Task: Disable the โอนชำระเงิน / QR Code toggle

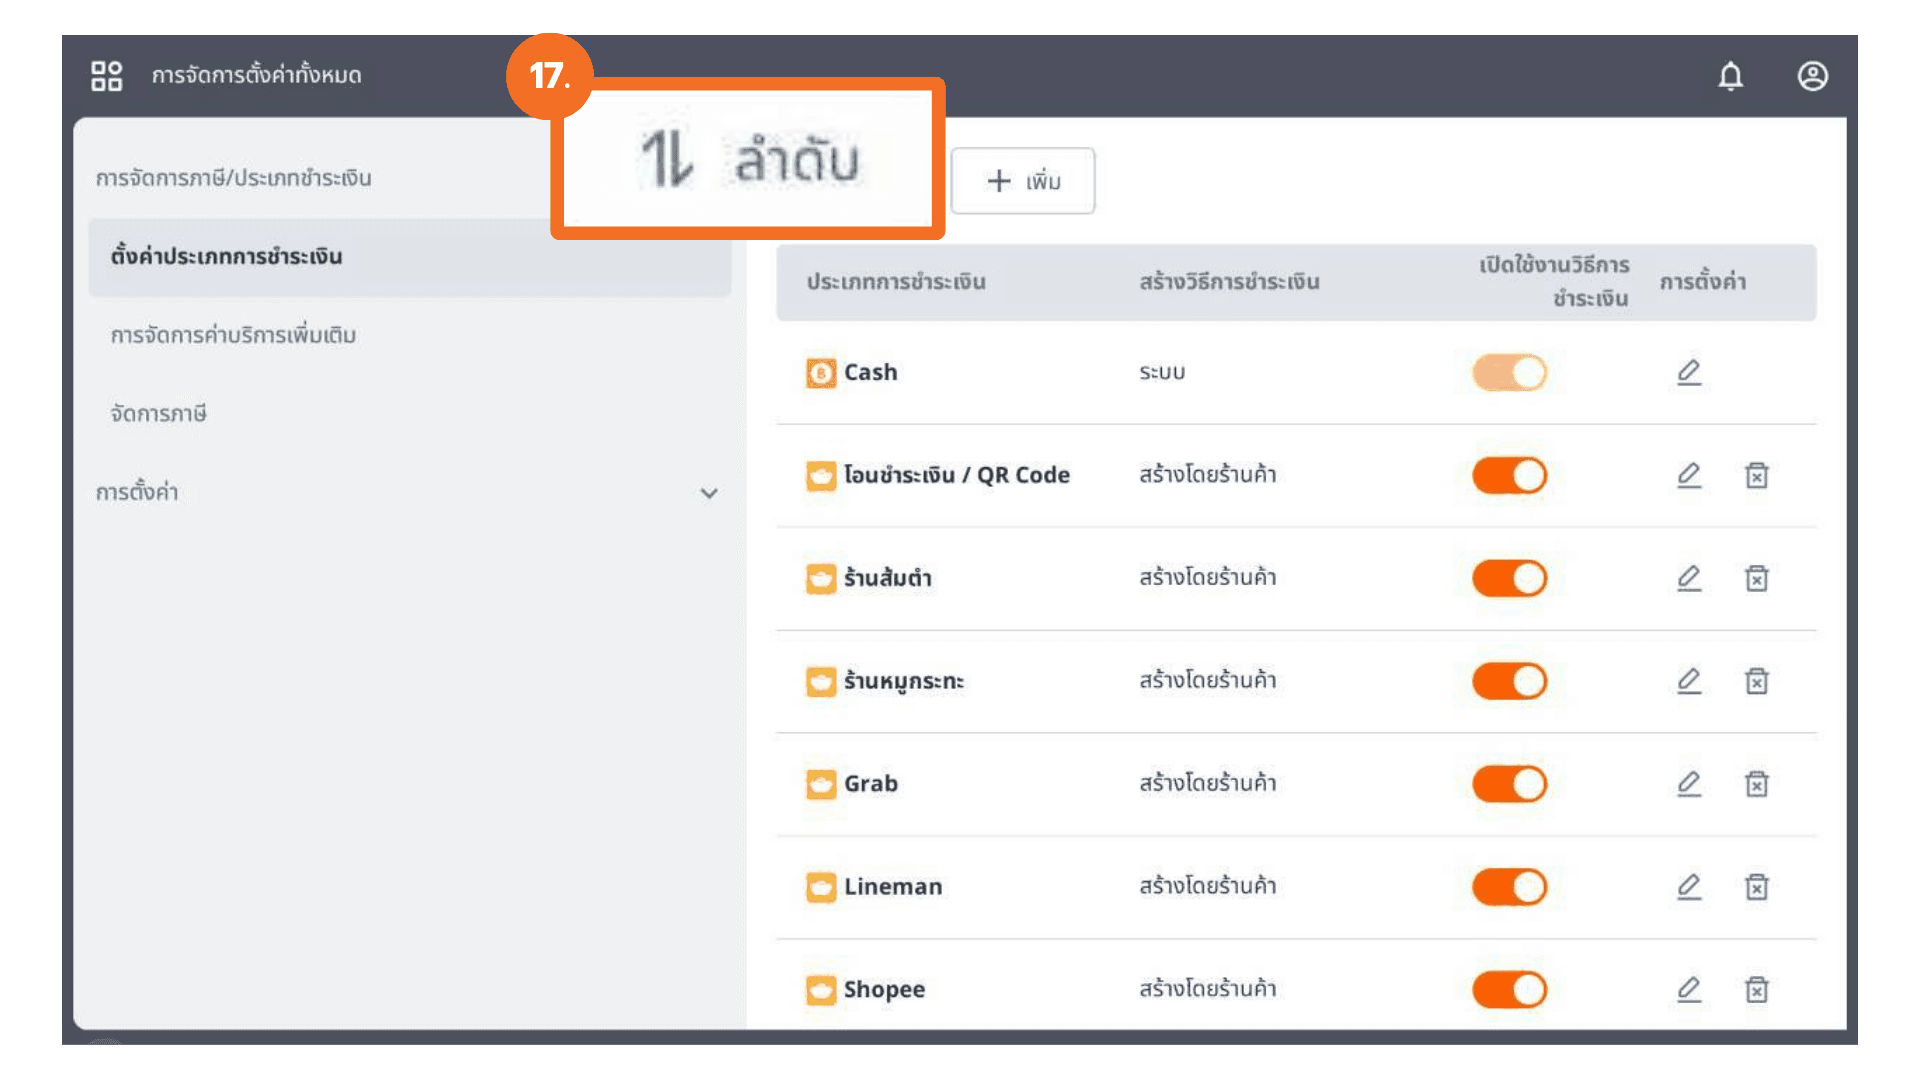Action: [x=1509, y=475]
